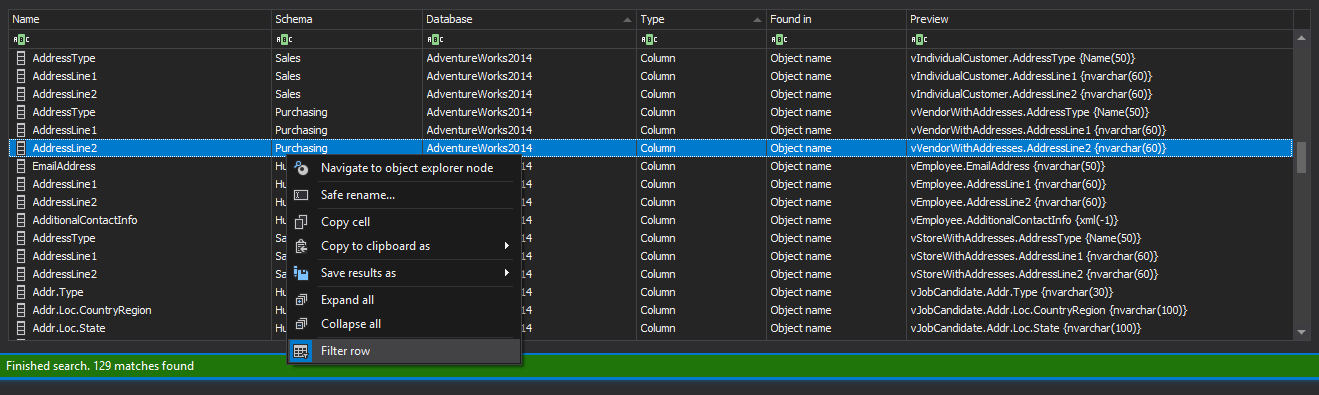Click the Preview column filter condition ABC icon
The image size is (1319, 395).
[918, 39]
